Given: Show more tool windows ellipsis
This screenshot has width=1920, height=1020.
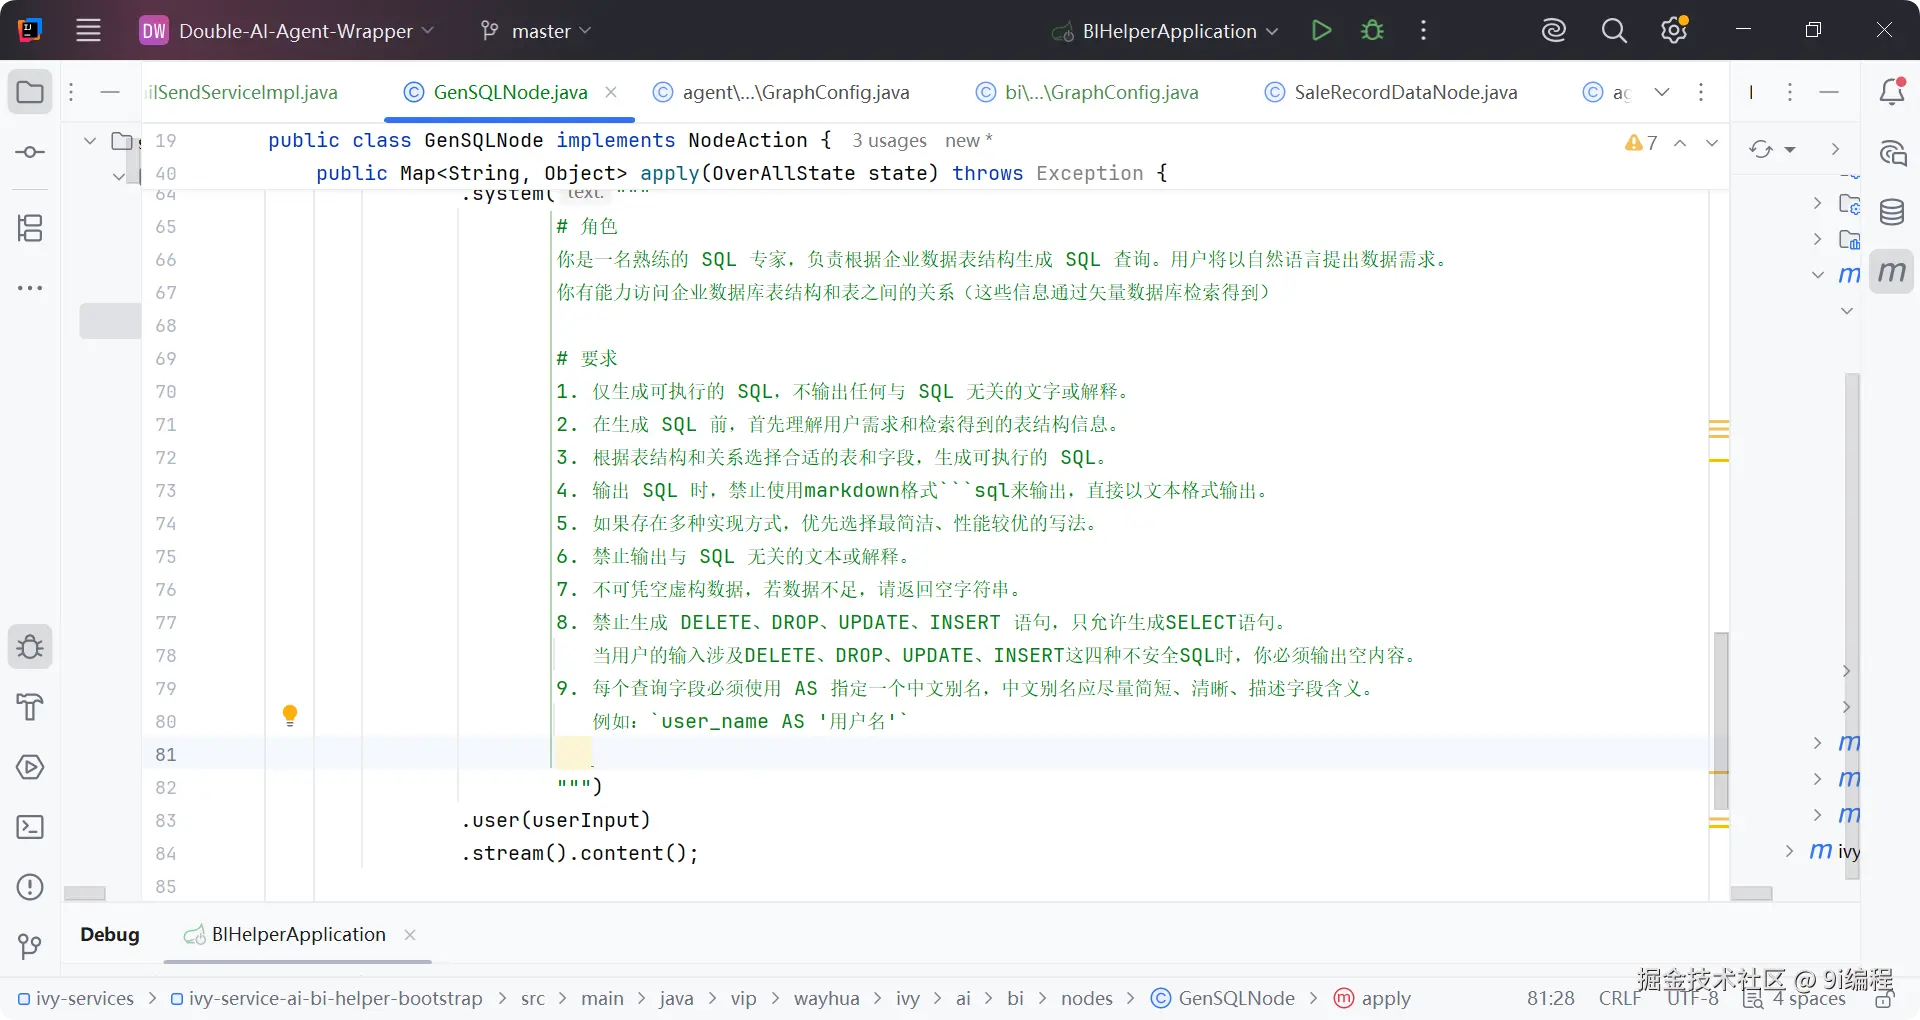Looking at the screenshot, I should coord(30,288).
